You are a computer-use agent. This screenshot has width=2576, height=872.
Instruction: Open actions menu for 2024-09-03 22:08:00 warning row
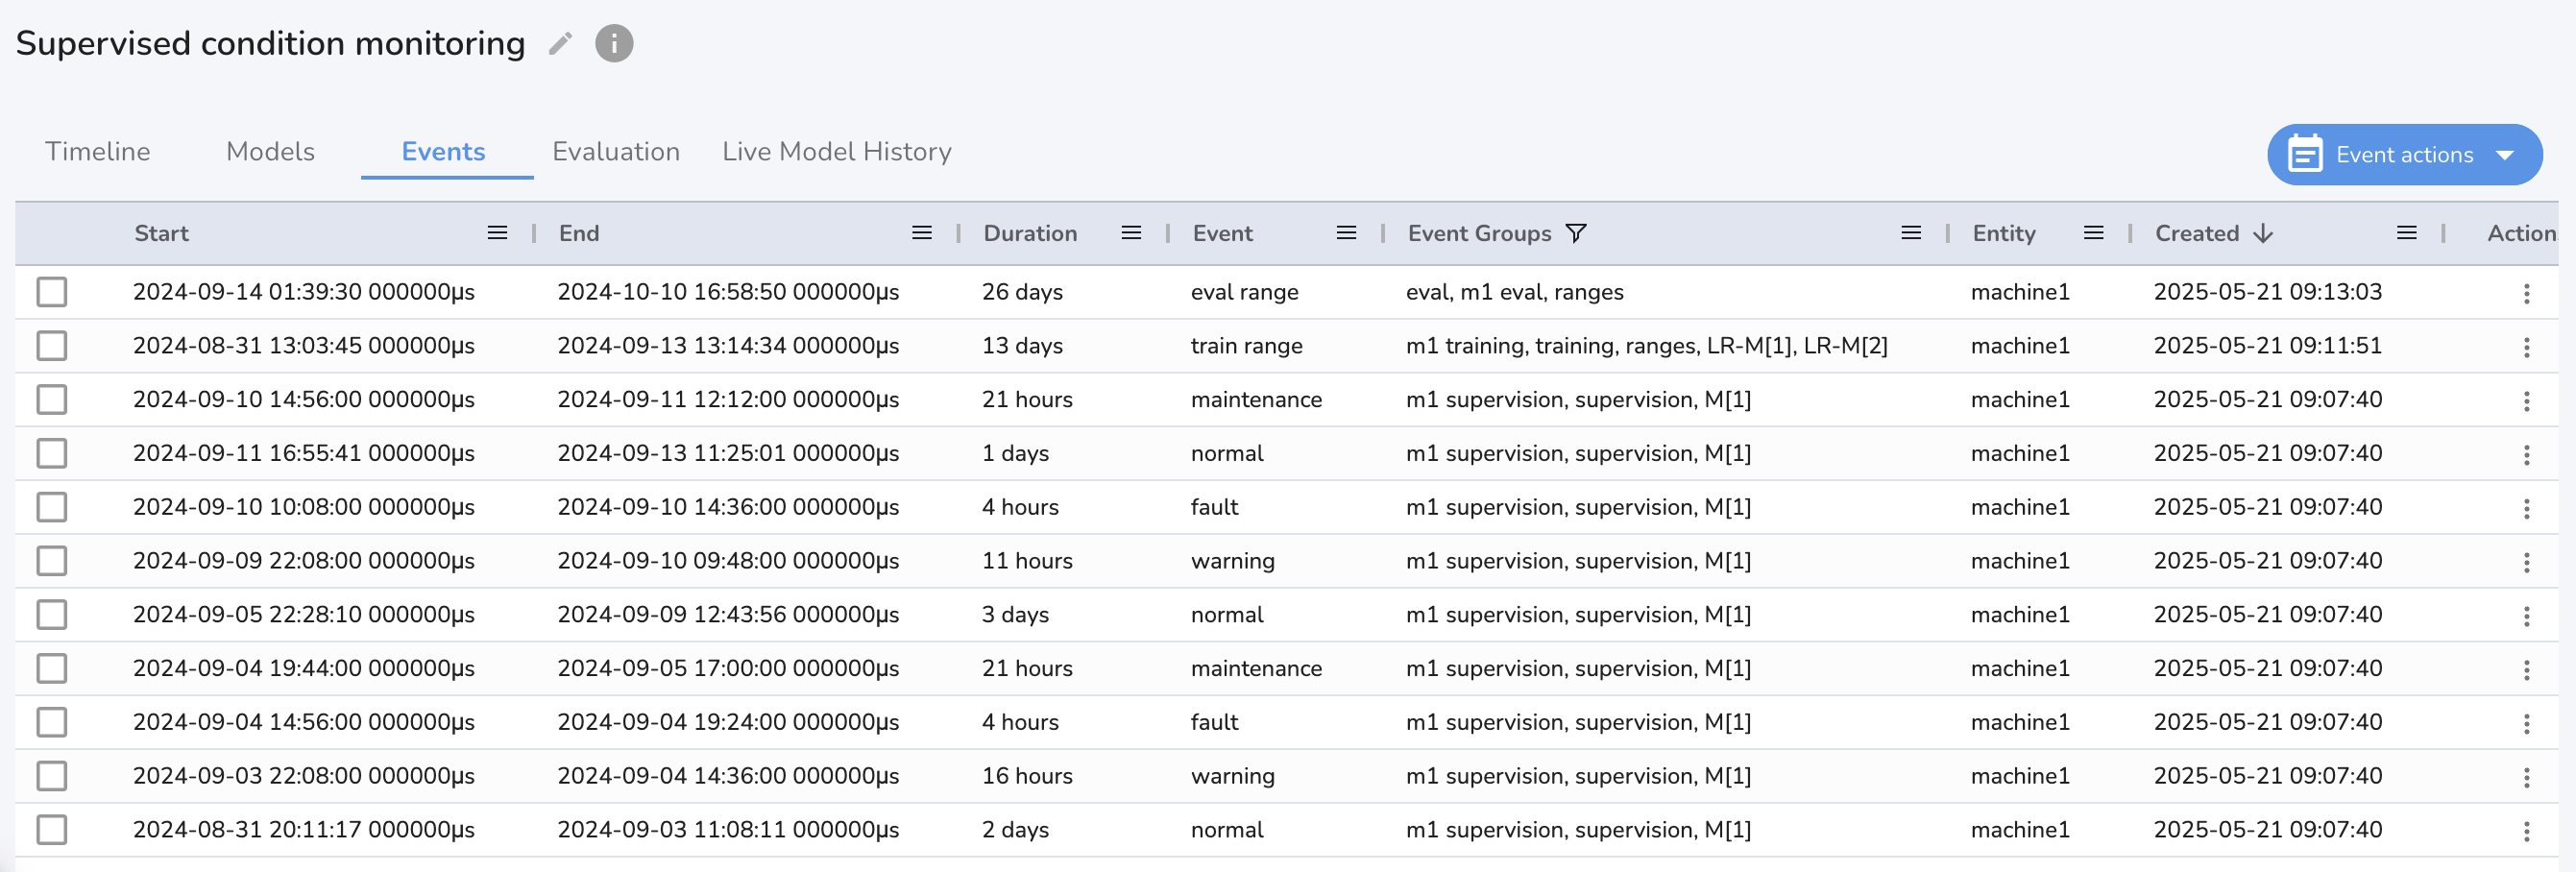click(2526, 778)
